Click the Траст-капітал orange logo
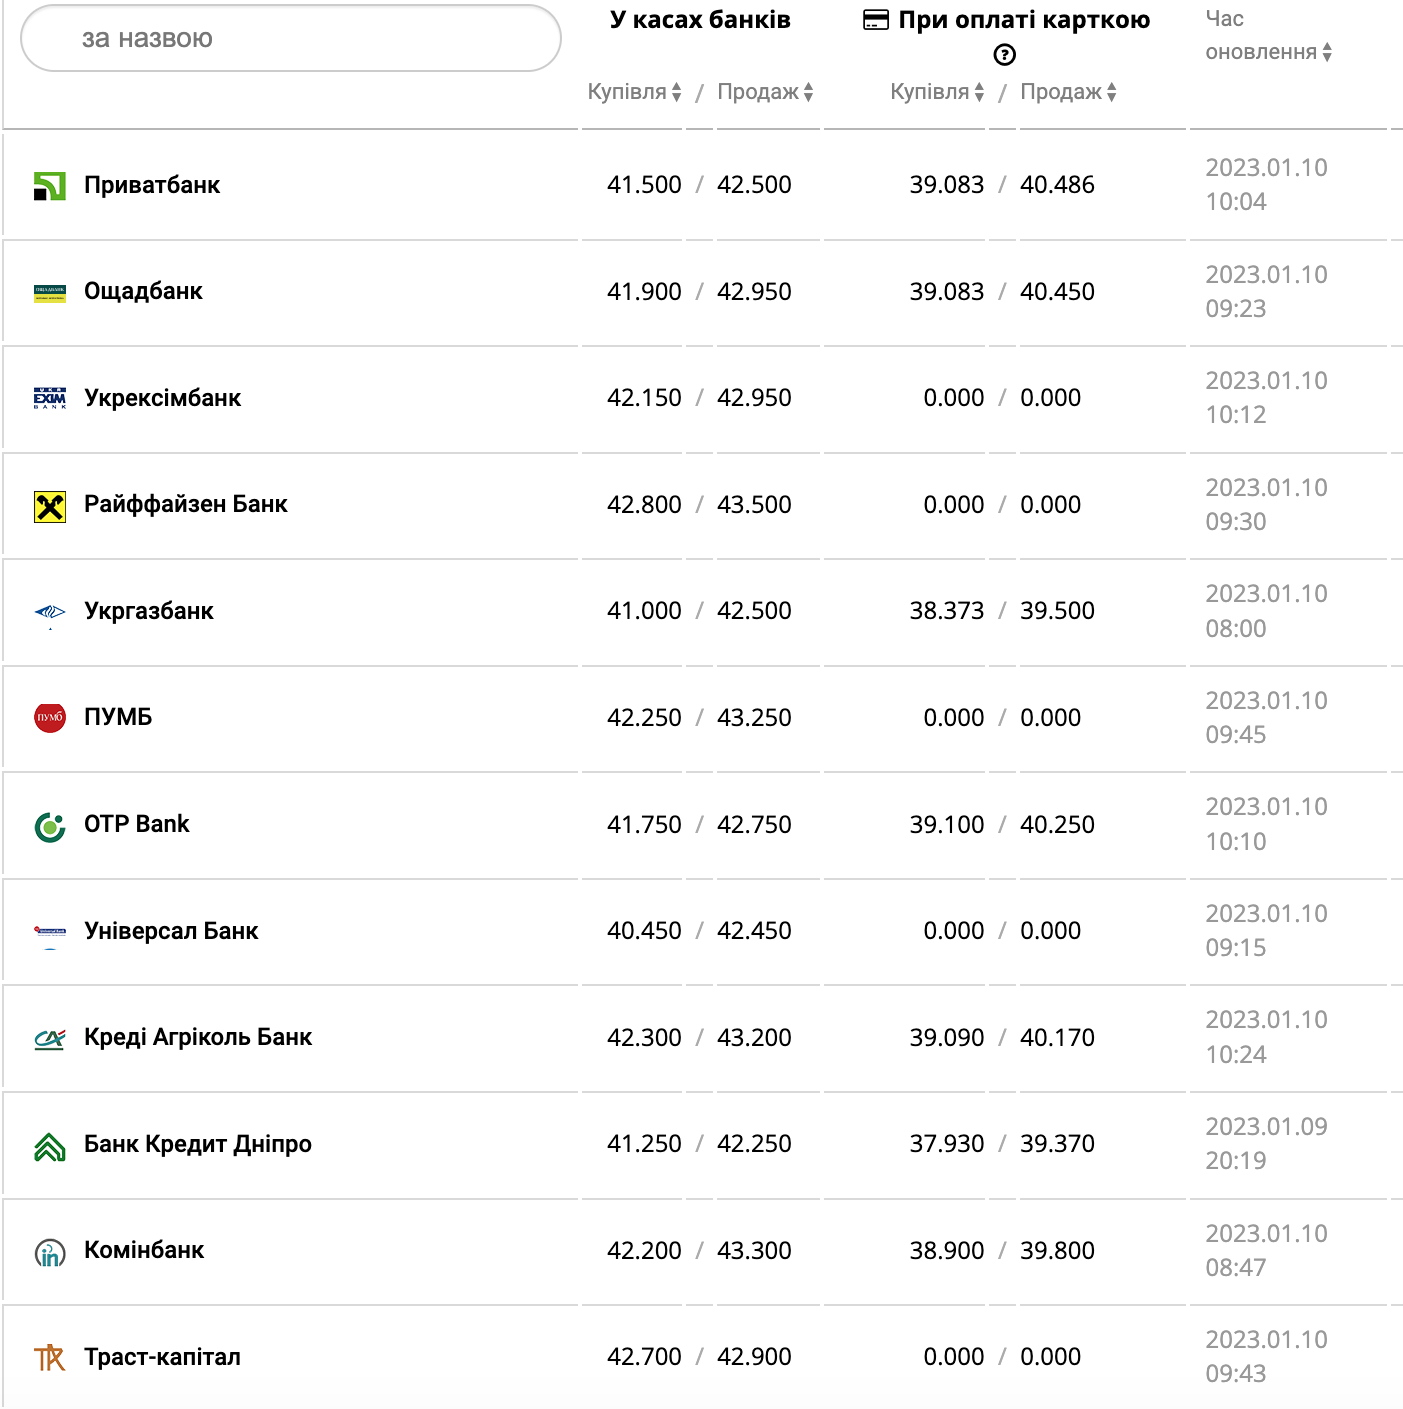The width and height of the screenshot is (1403, 1409). click(x=49, y=1358)
